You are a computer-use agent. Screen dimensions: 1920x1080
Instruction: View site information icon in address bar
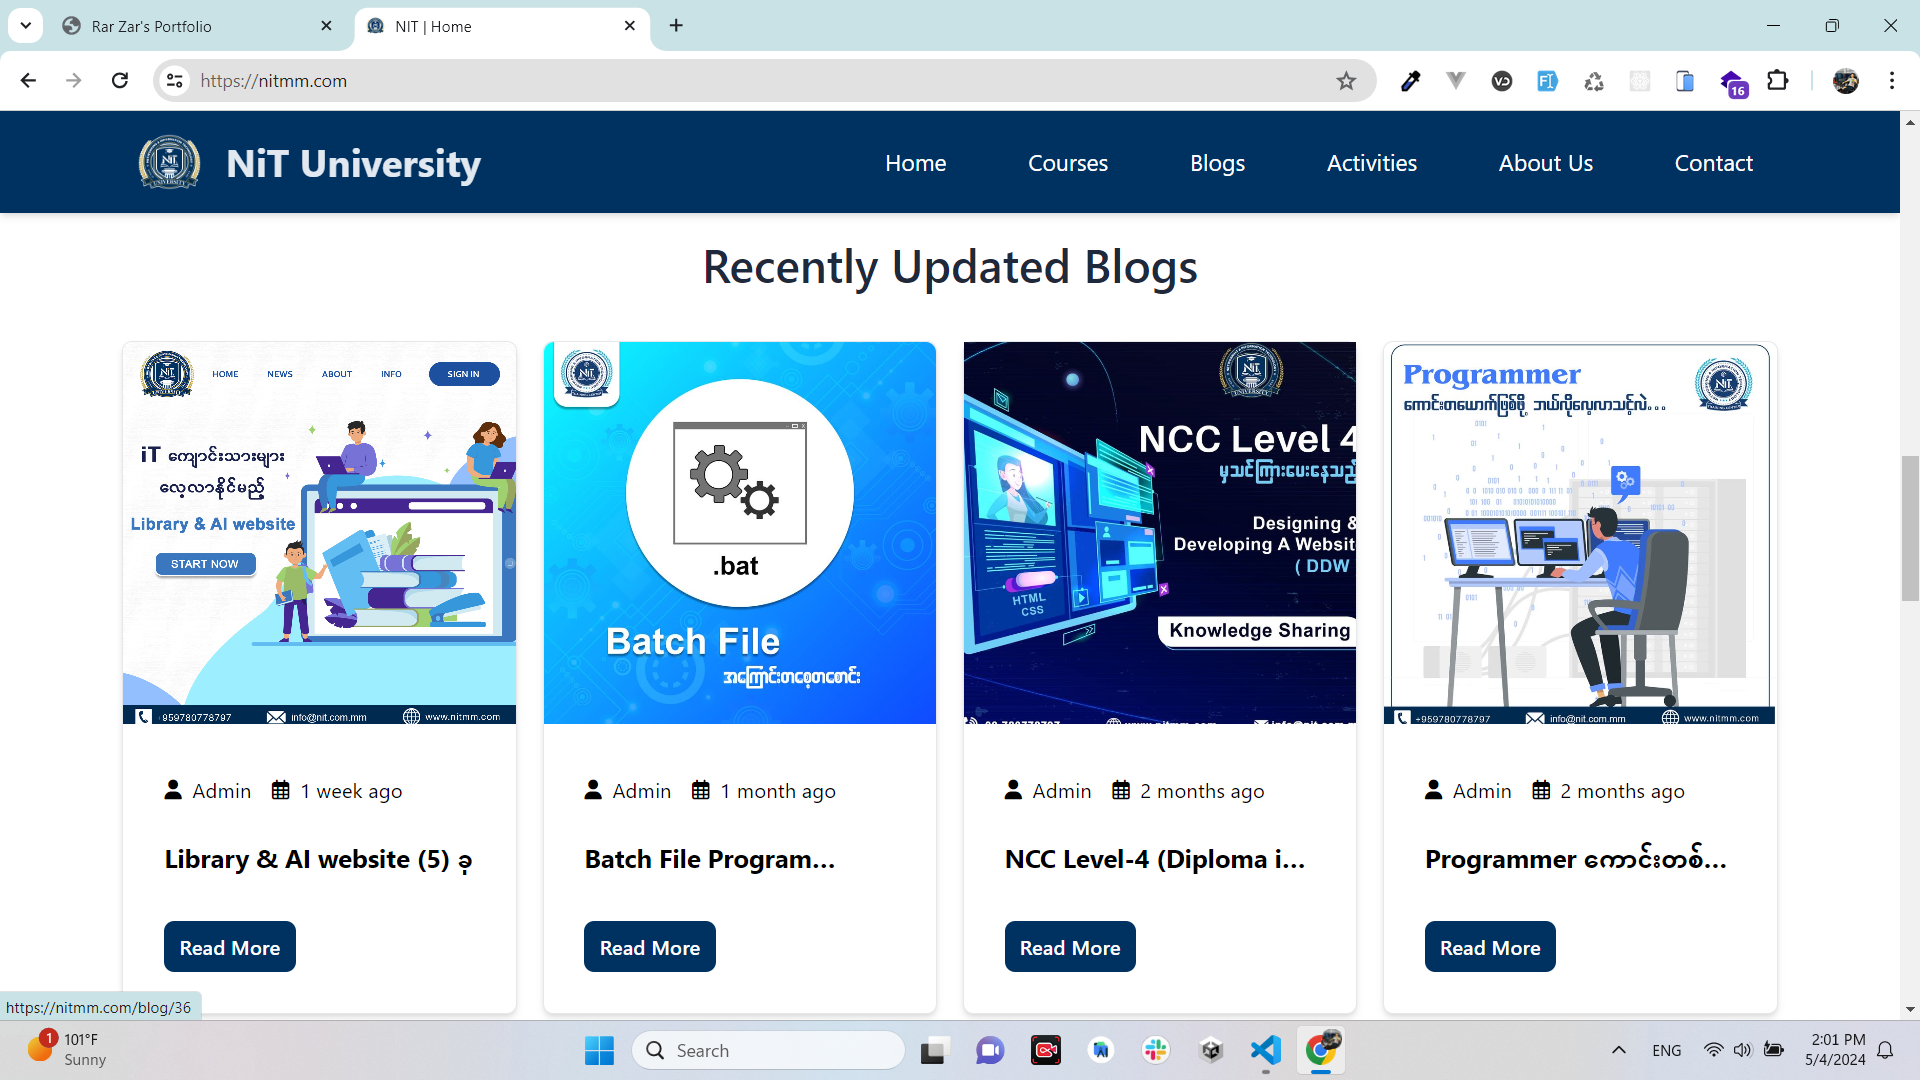coord(175,81)
